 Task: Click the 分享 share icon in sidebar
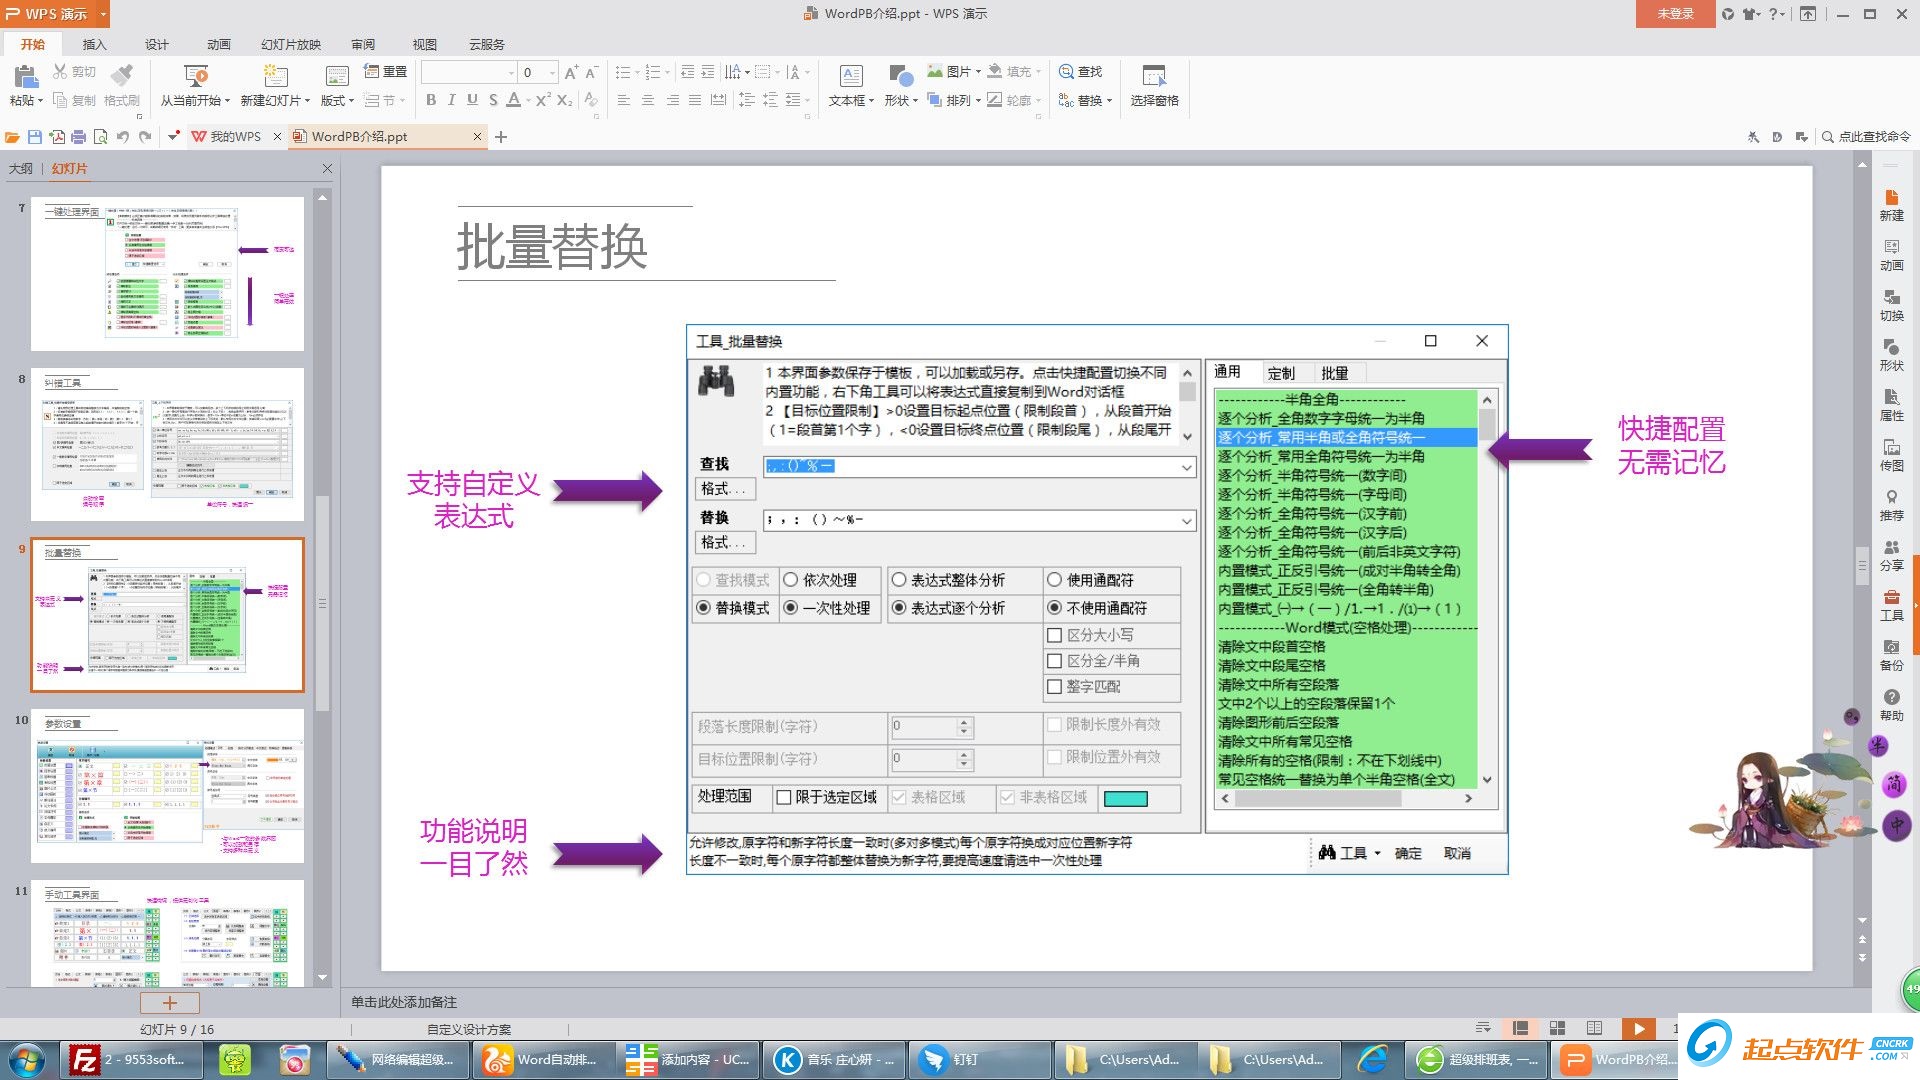click(1891, 555)
